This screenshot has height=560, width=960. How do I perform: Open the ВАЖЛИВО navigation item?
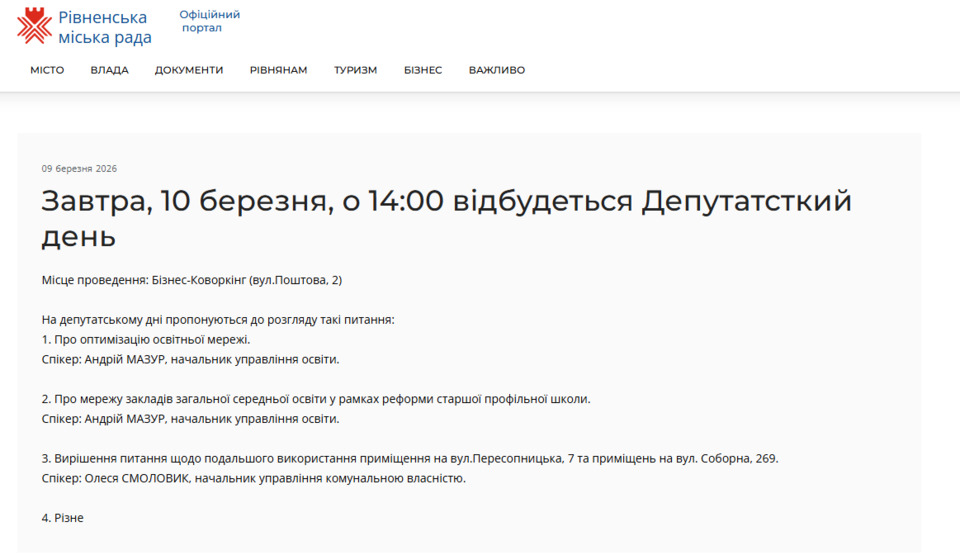(496, 70)
